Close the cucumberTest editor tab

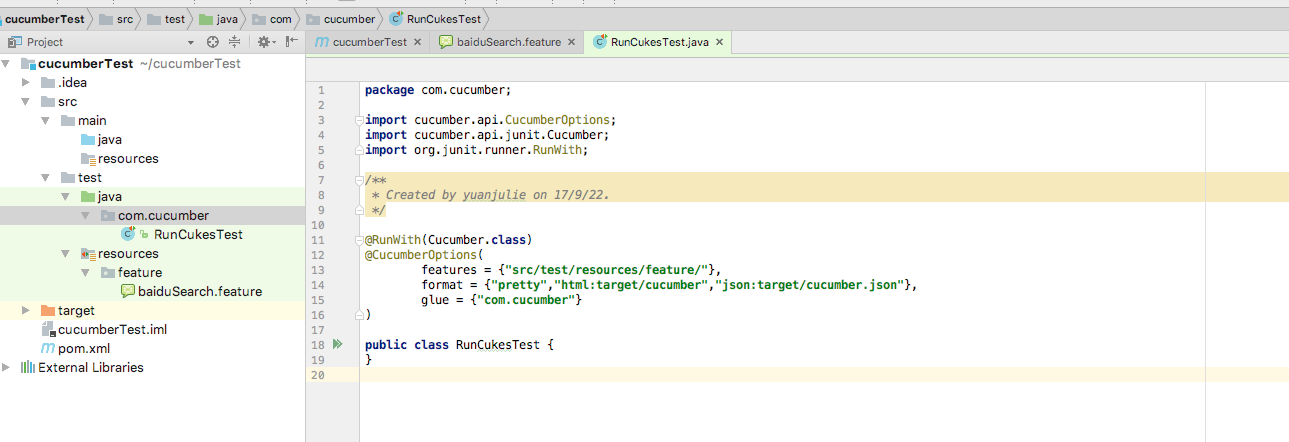(x=416, y=42)
